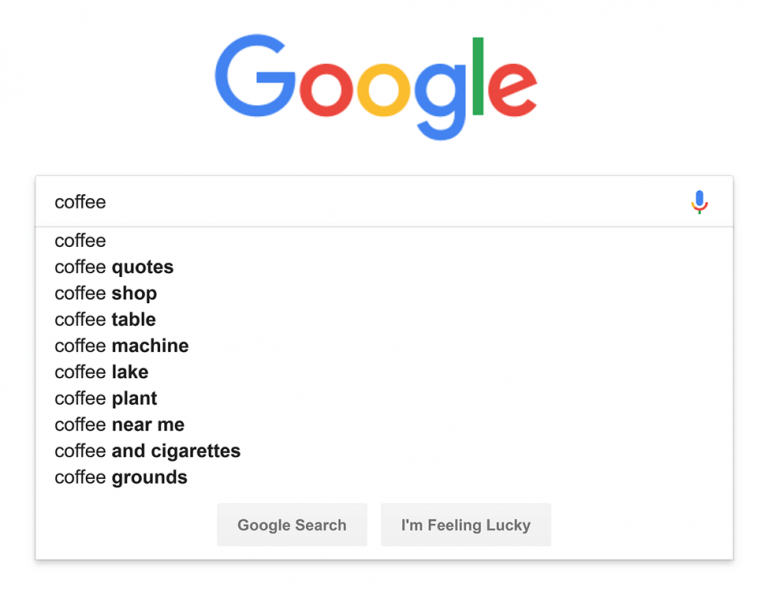Focus the search box containing "coffee"
Viewport: 768px width, 595px height.
coord(360,202)
